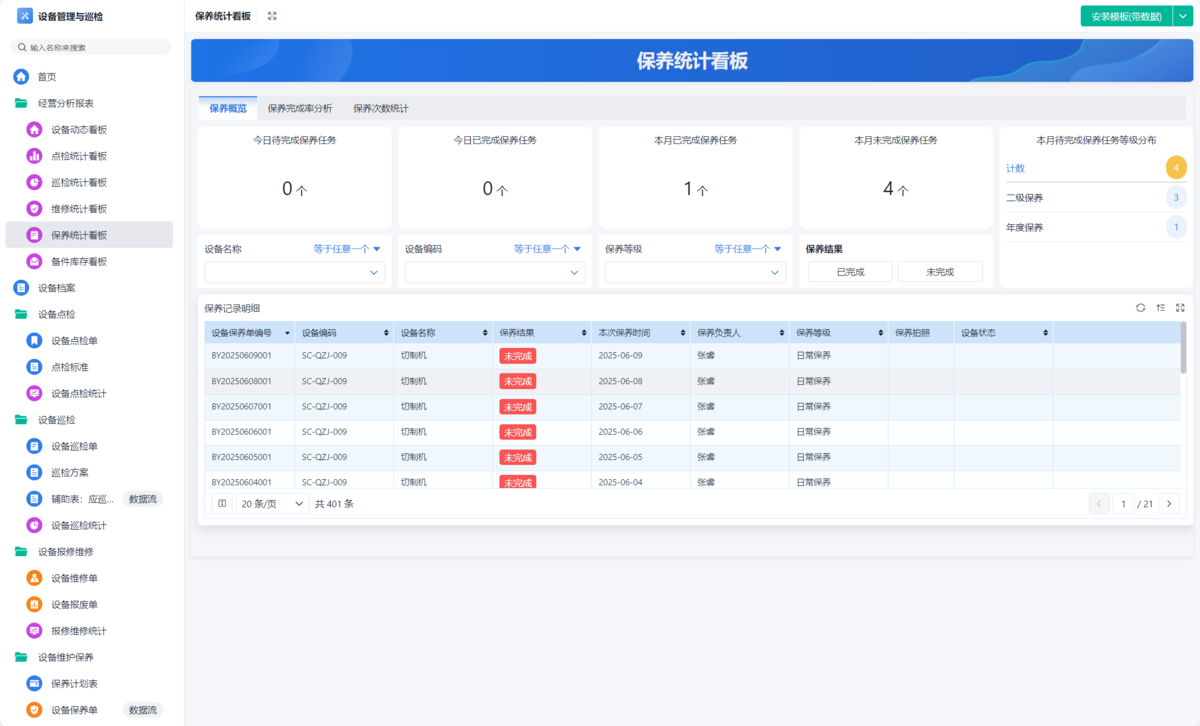Open 设备点检单 icon
Screen dimensions: 1200x726
tap(34, 341)
